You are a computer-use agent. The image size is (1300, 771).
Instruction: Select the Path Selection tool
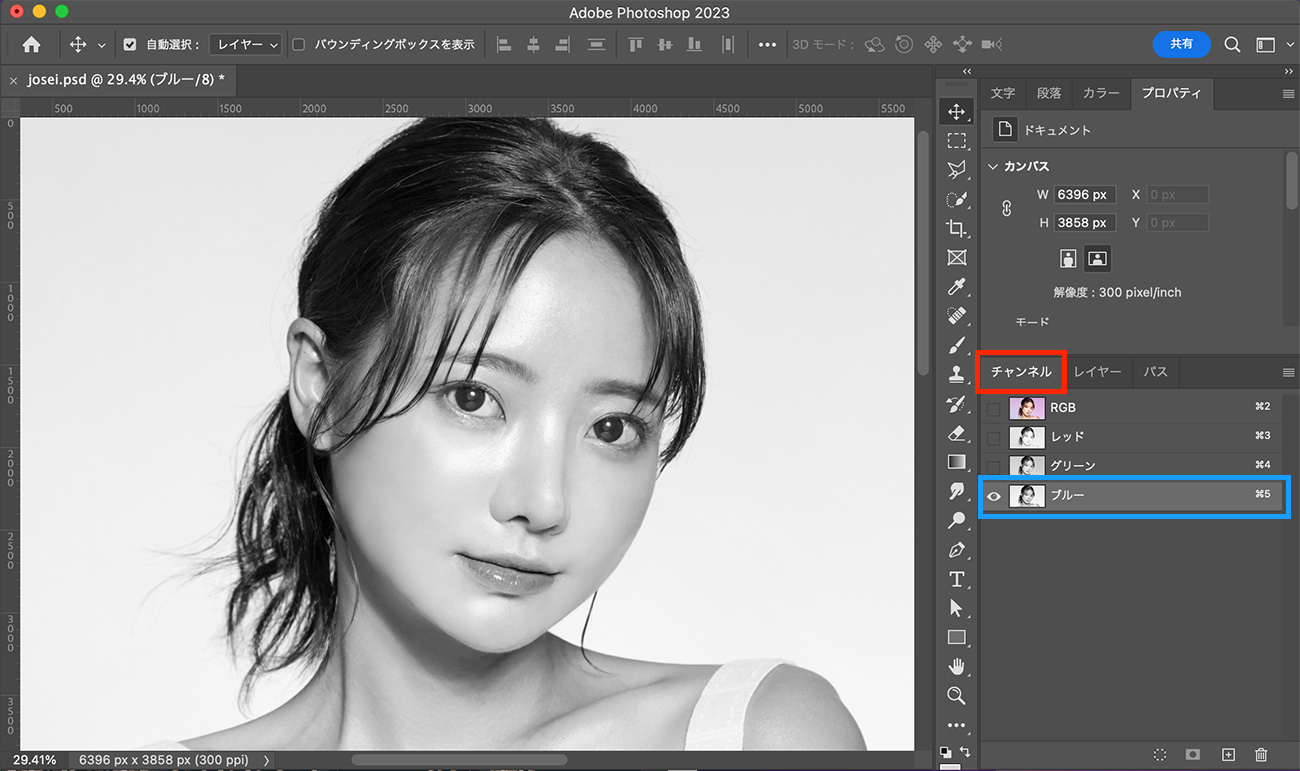tap(957, 608)
